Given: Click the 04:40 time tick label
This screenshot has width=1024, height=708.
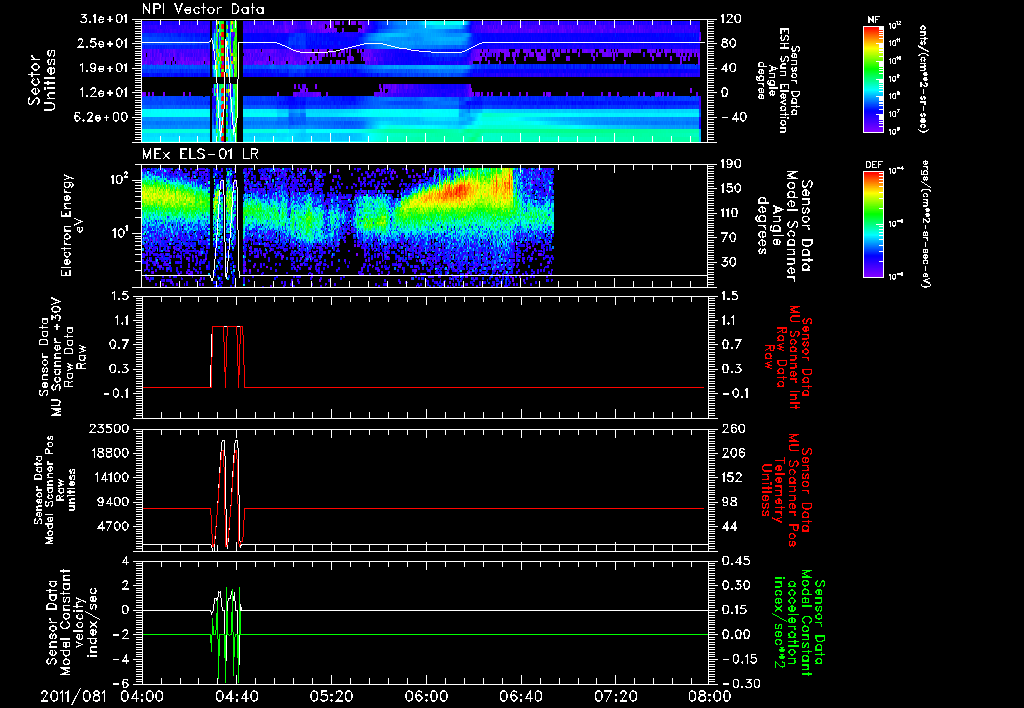Looking at the screenshot, I should pyautogui.click(x=236, y=696).
